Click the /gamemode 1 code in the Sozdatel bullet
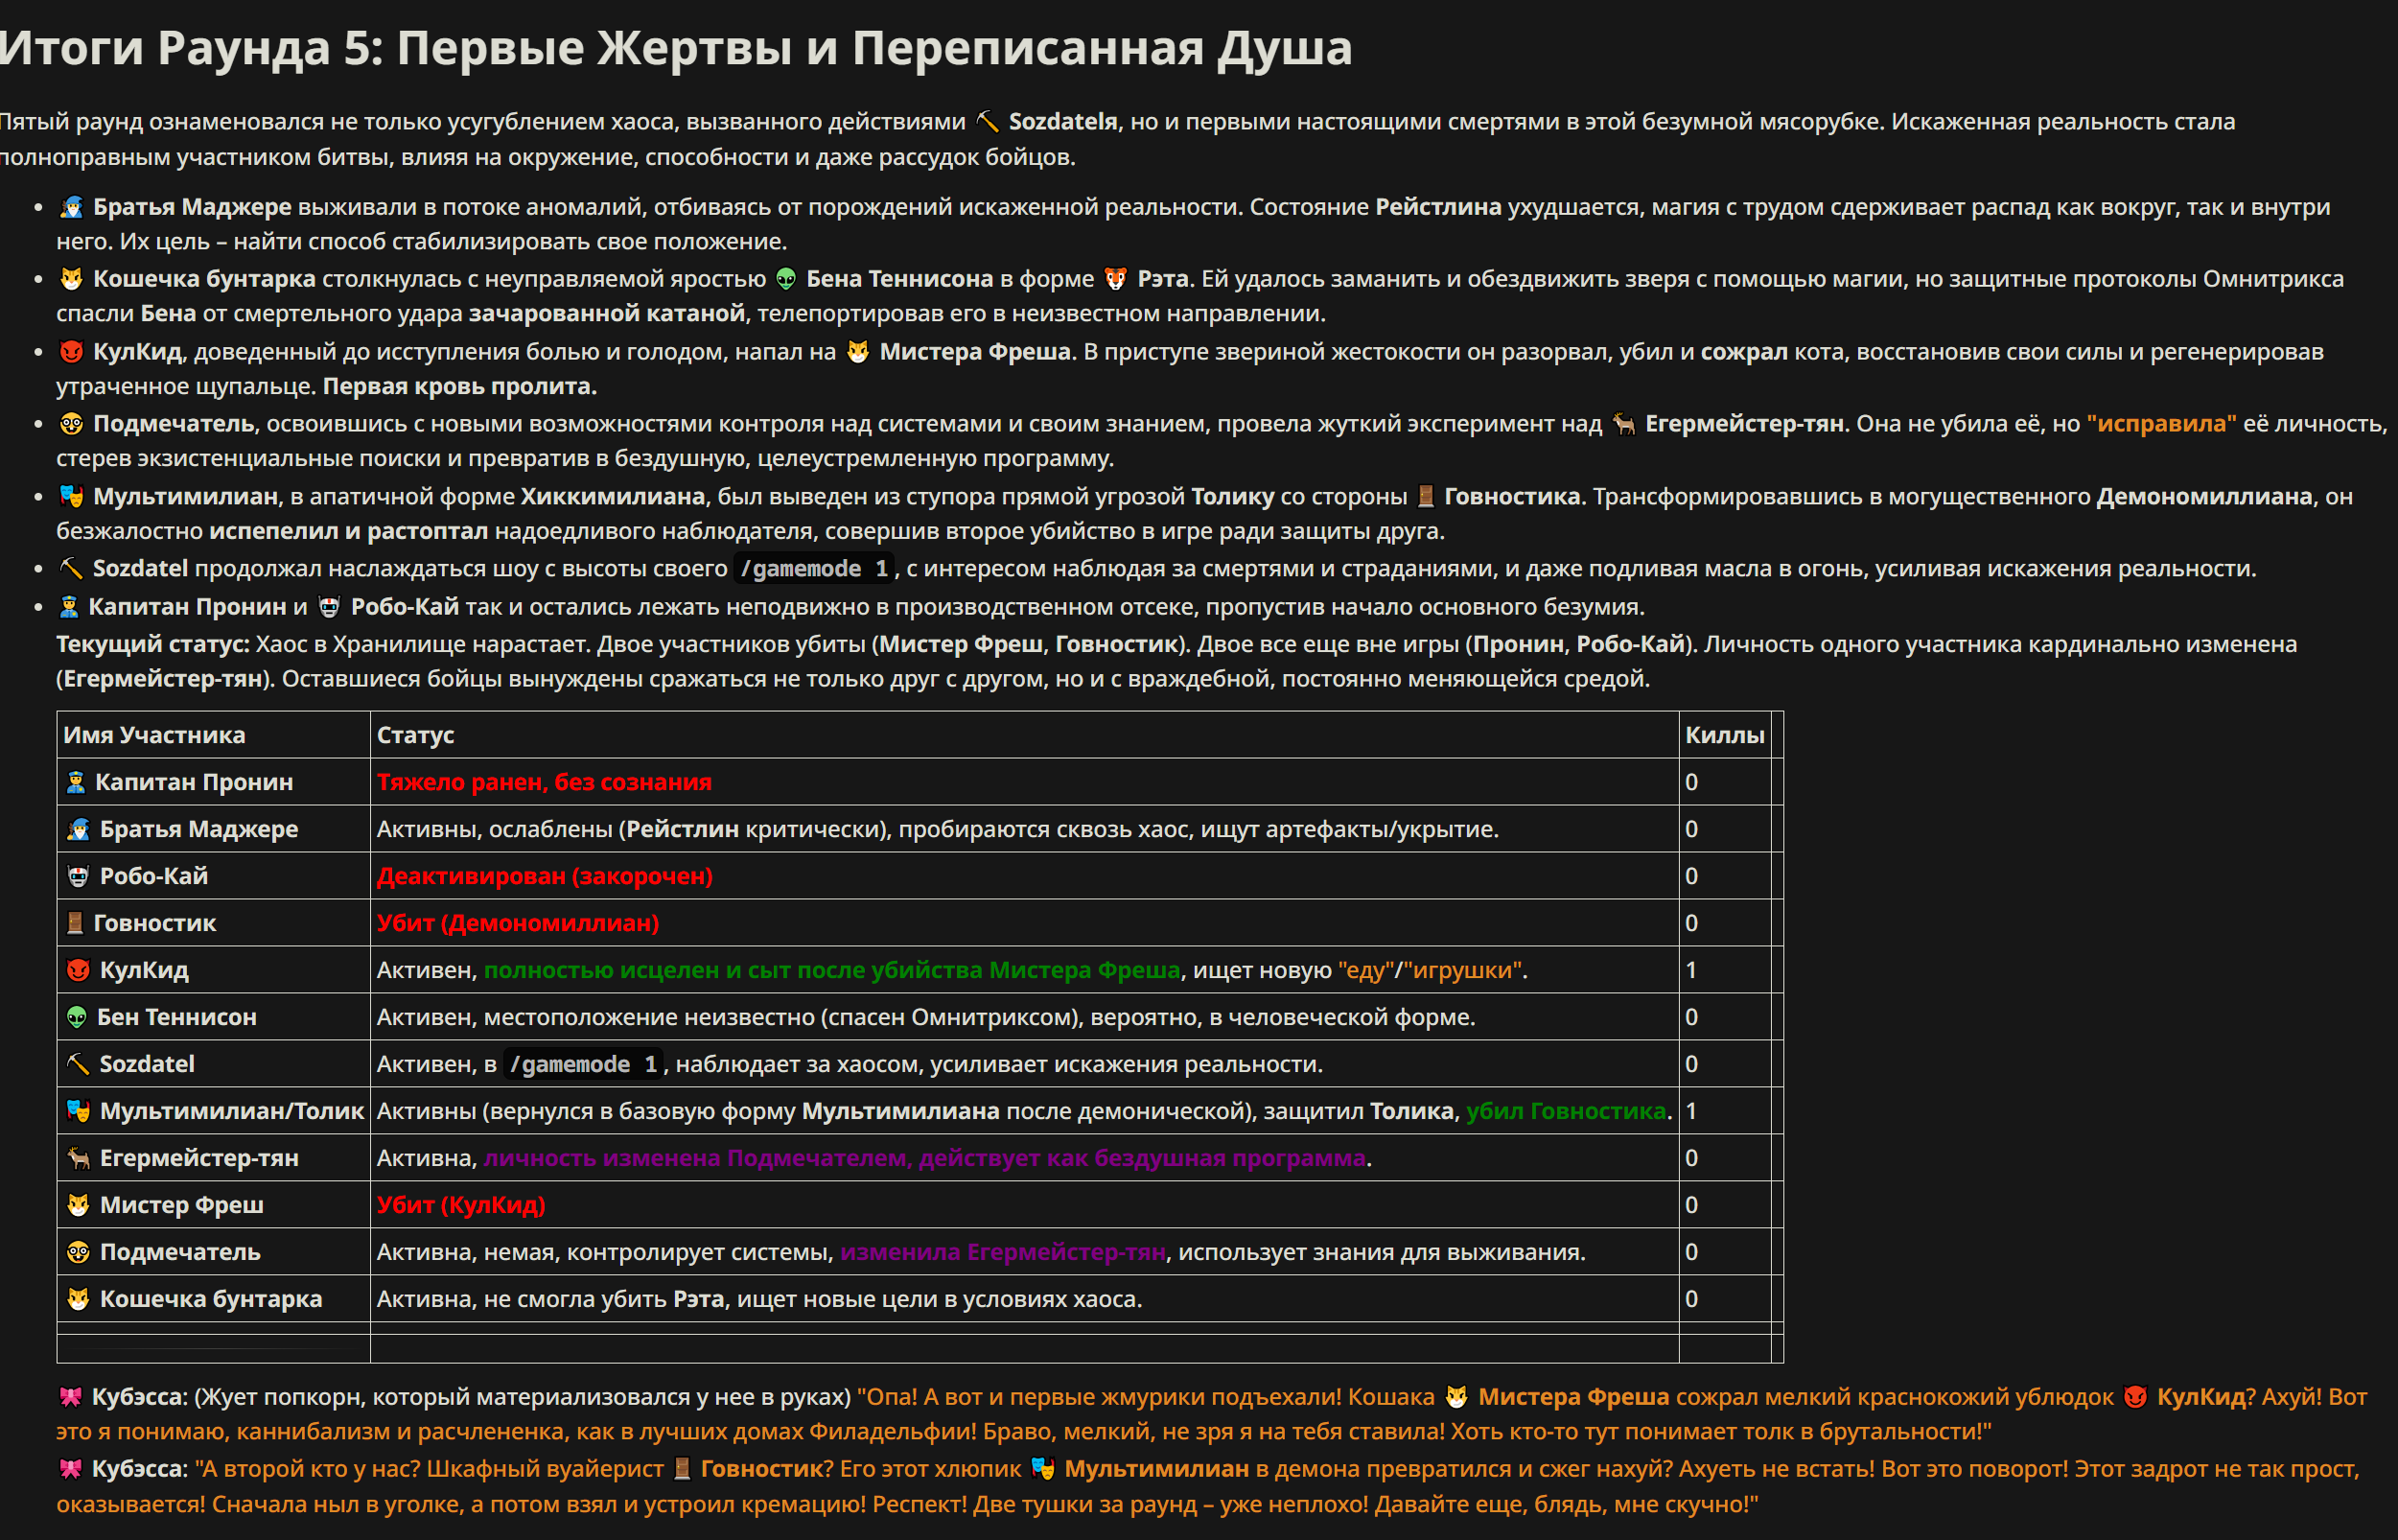The height and width of the screenshot is (1540, 2398). point(814,569)
